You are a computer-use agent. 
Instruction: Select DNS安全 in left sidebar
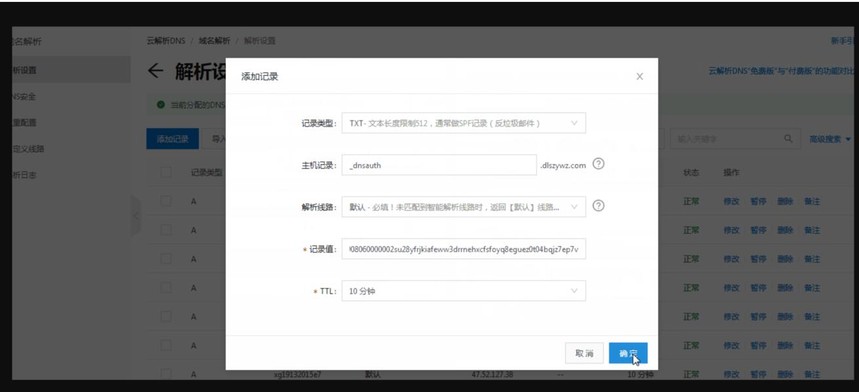click(24, 96)
